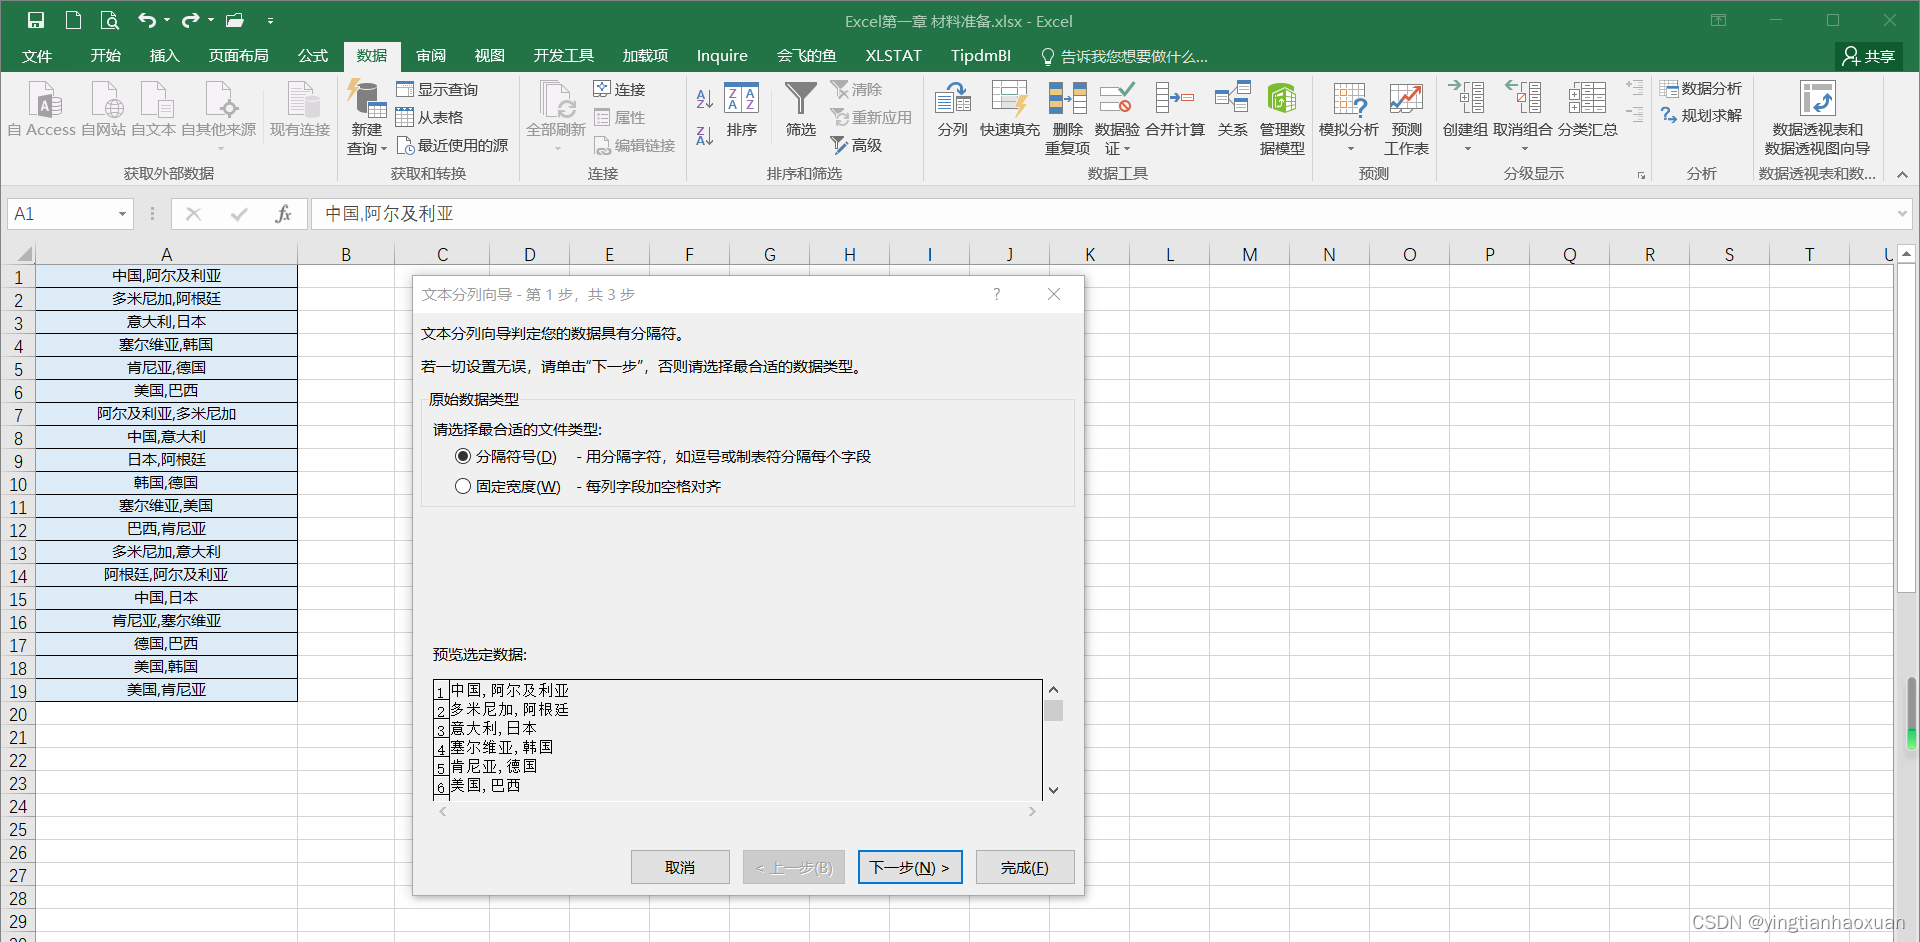Click the 分类汇总 subtotal icon

tap(1587, 109)
